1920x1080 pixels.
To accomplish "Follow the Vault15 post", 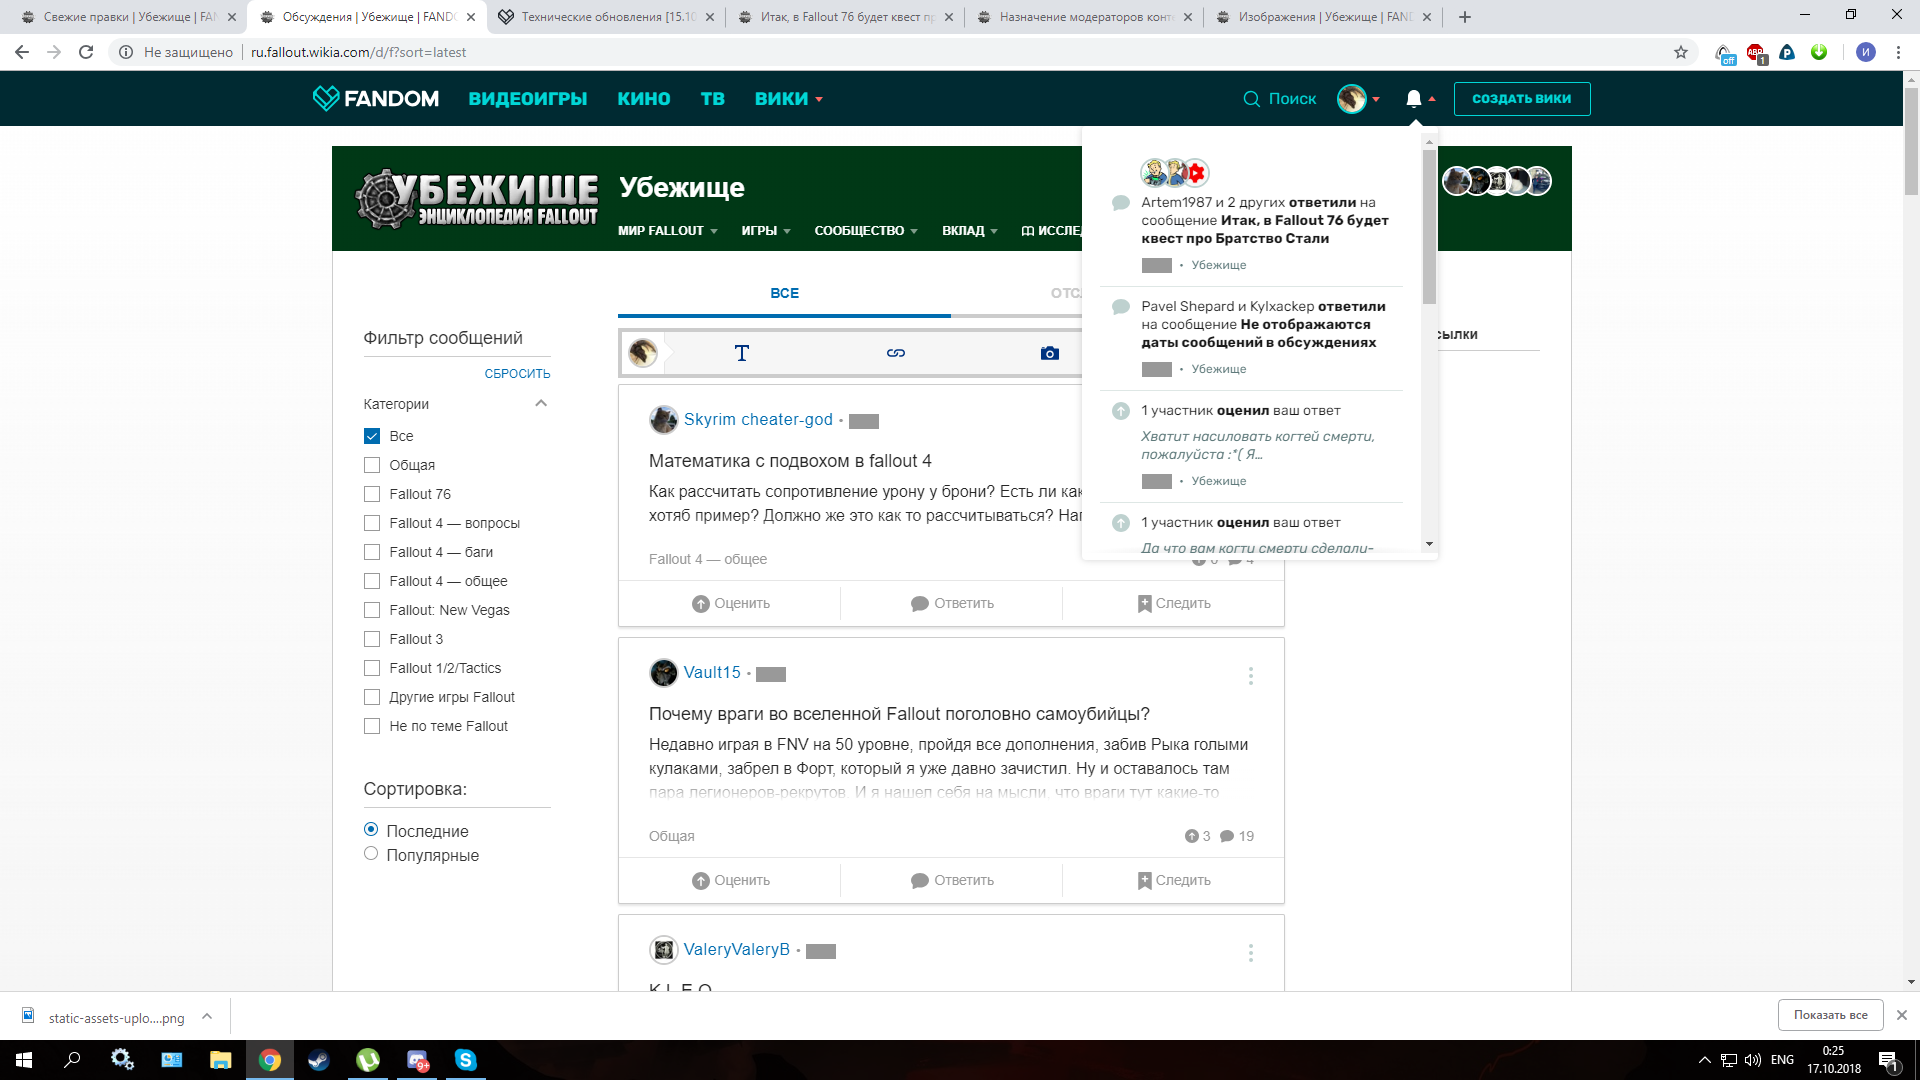I will point(1174,880).
